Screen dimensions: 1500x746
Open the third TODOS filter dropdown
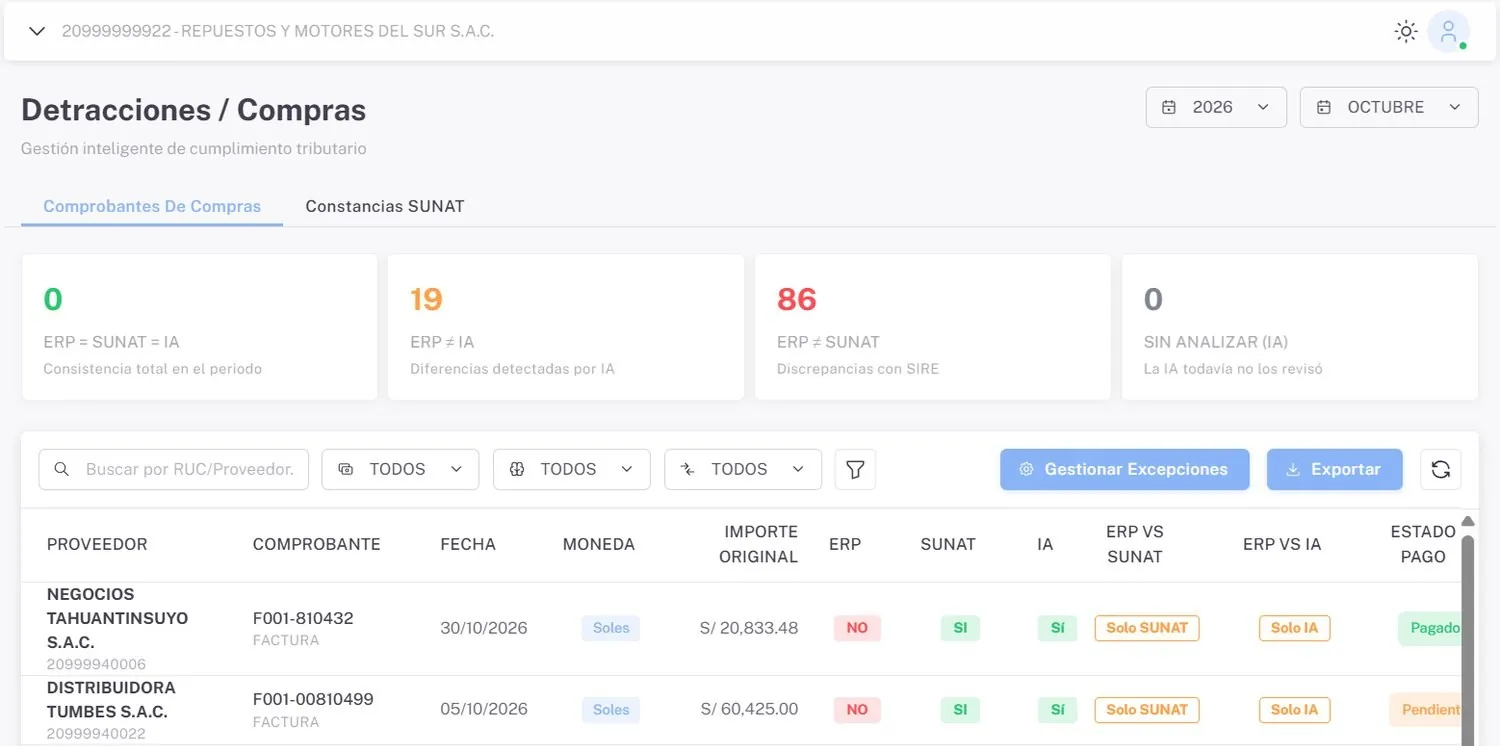743,469
